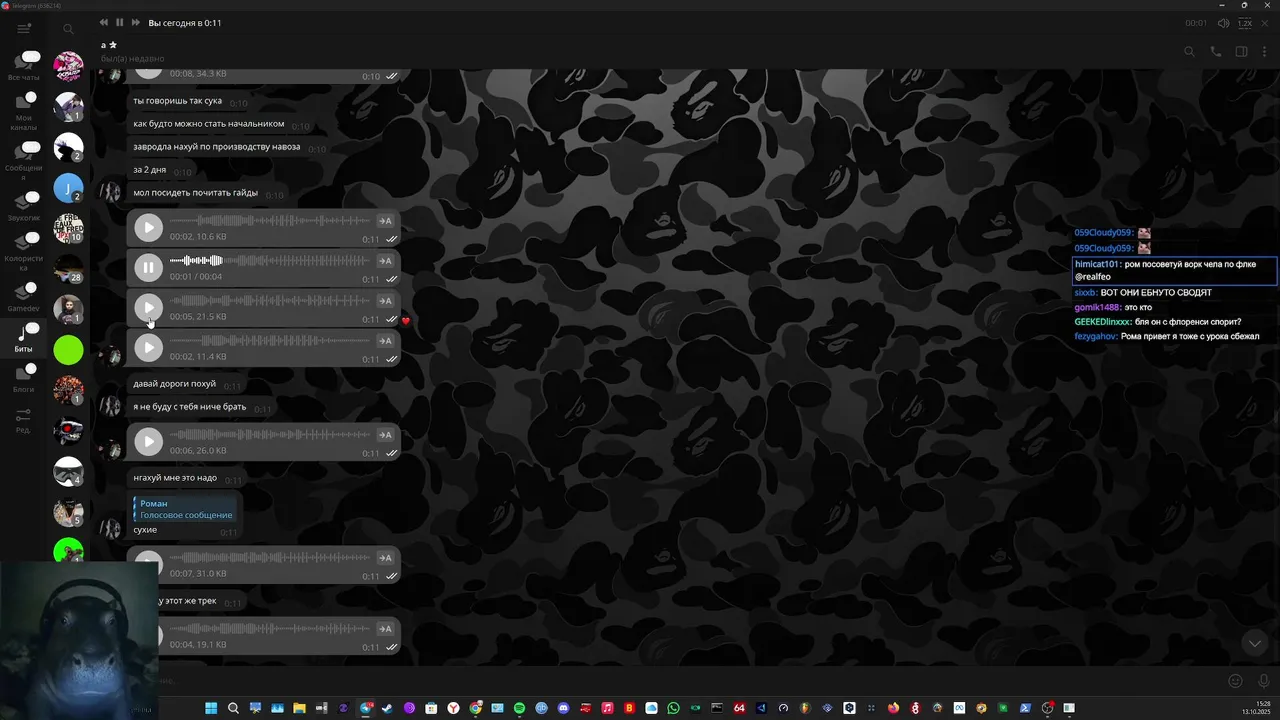Transcribe the 10.6 KB voice message
The width and height of the screenshot is (1280, 720).
(385, 221)
